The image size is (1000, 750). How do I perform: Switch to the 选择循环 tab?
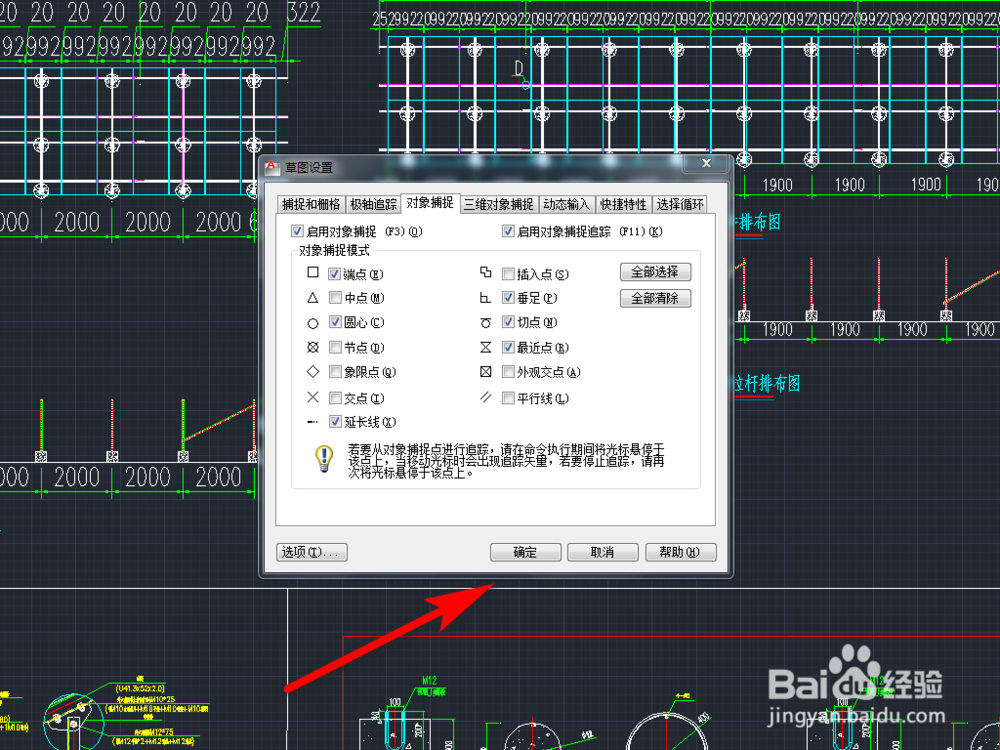point(680,205)
